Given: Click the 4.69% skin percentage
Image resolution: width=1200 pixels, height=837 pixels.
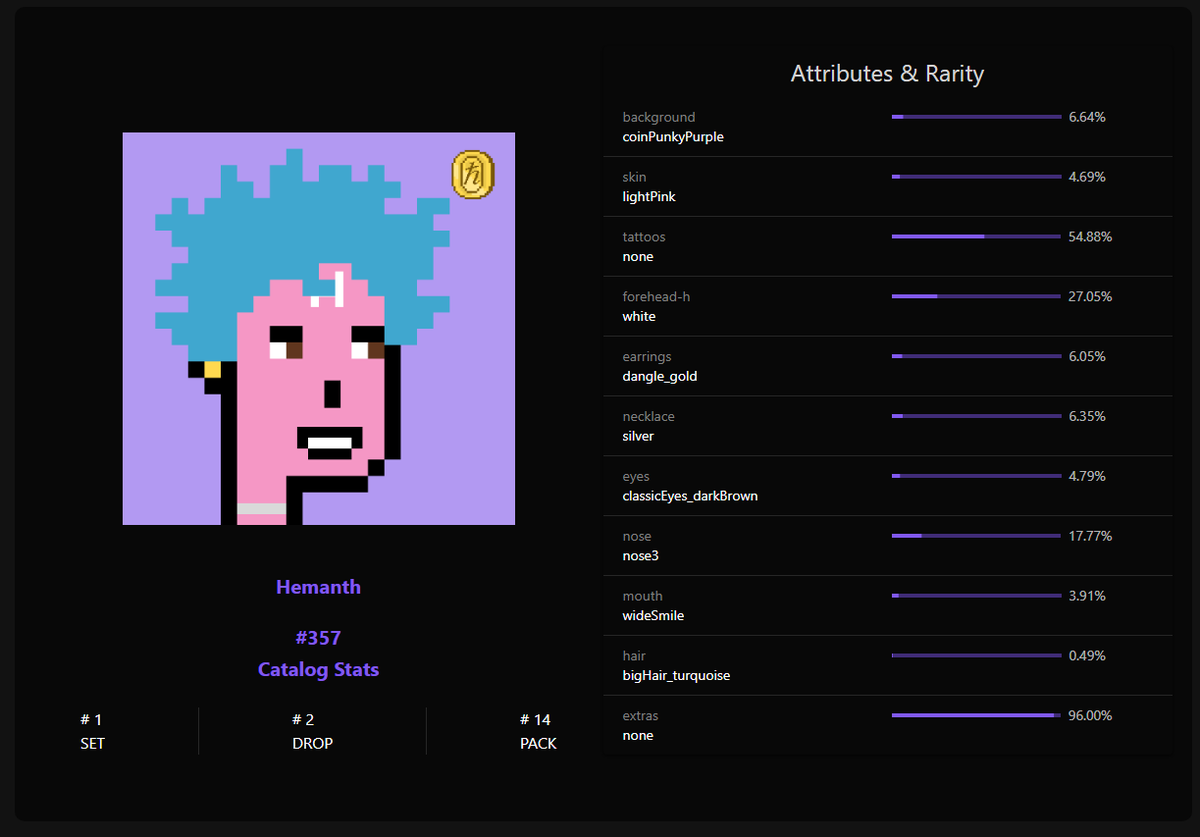Looking at the screenshot, I should coord(1087,177).
